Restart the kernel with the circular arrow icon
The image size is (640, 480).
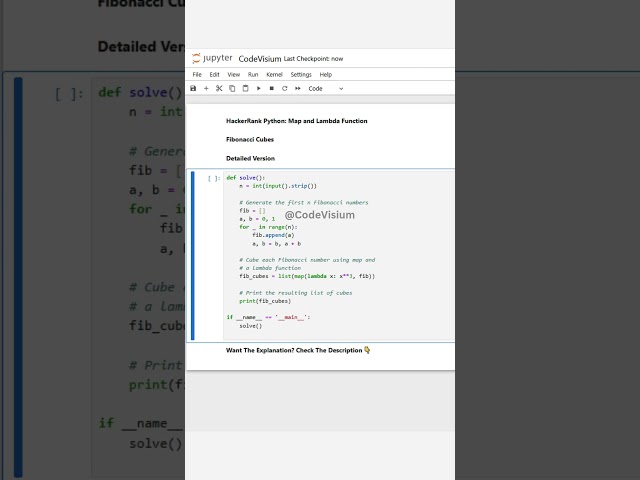(x=284, y=88)
